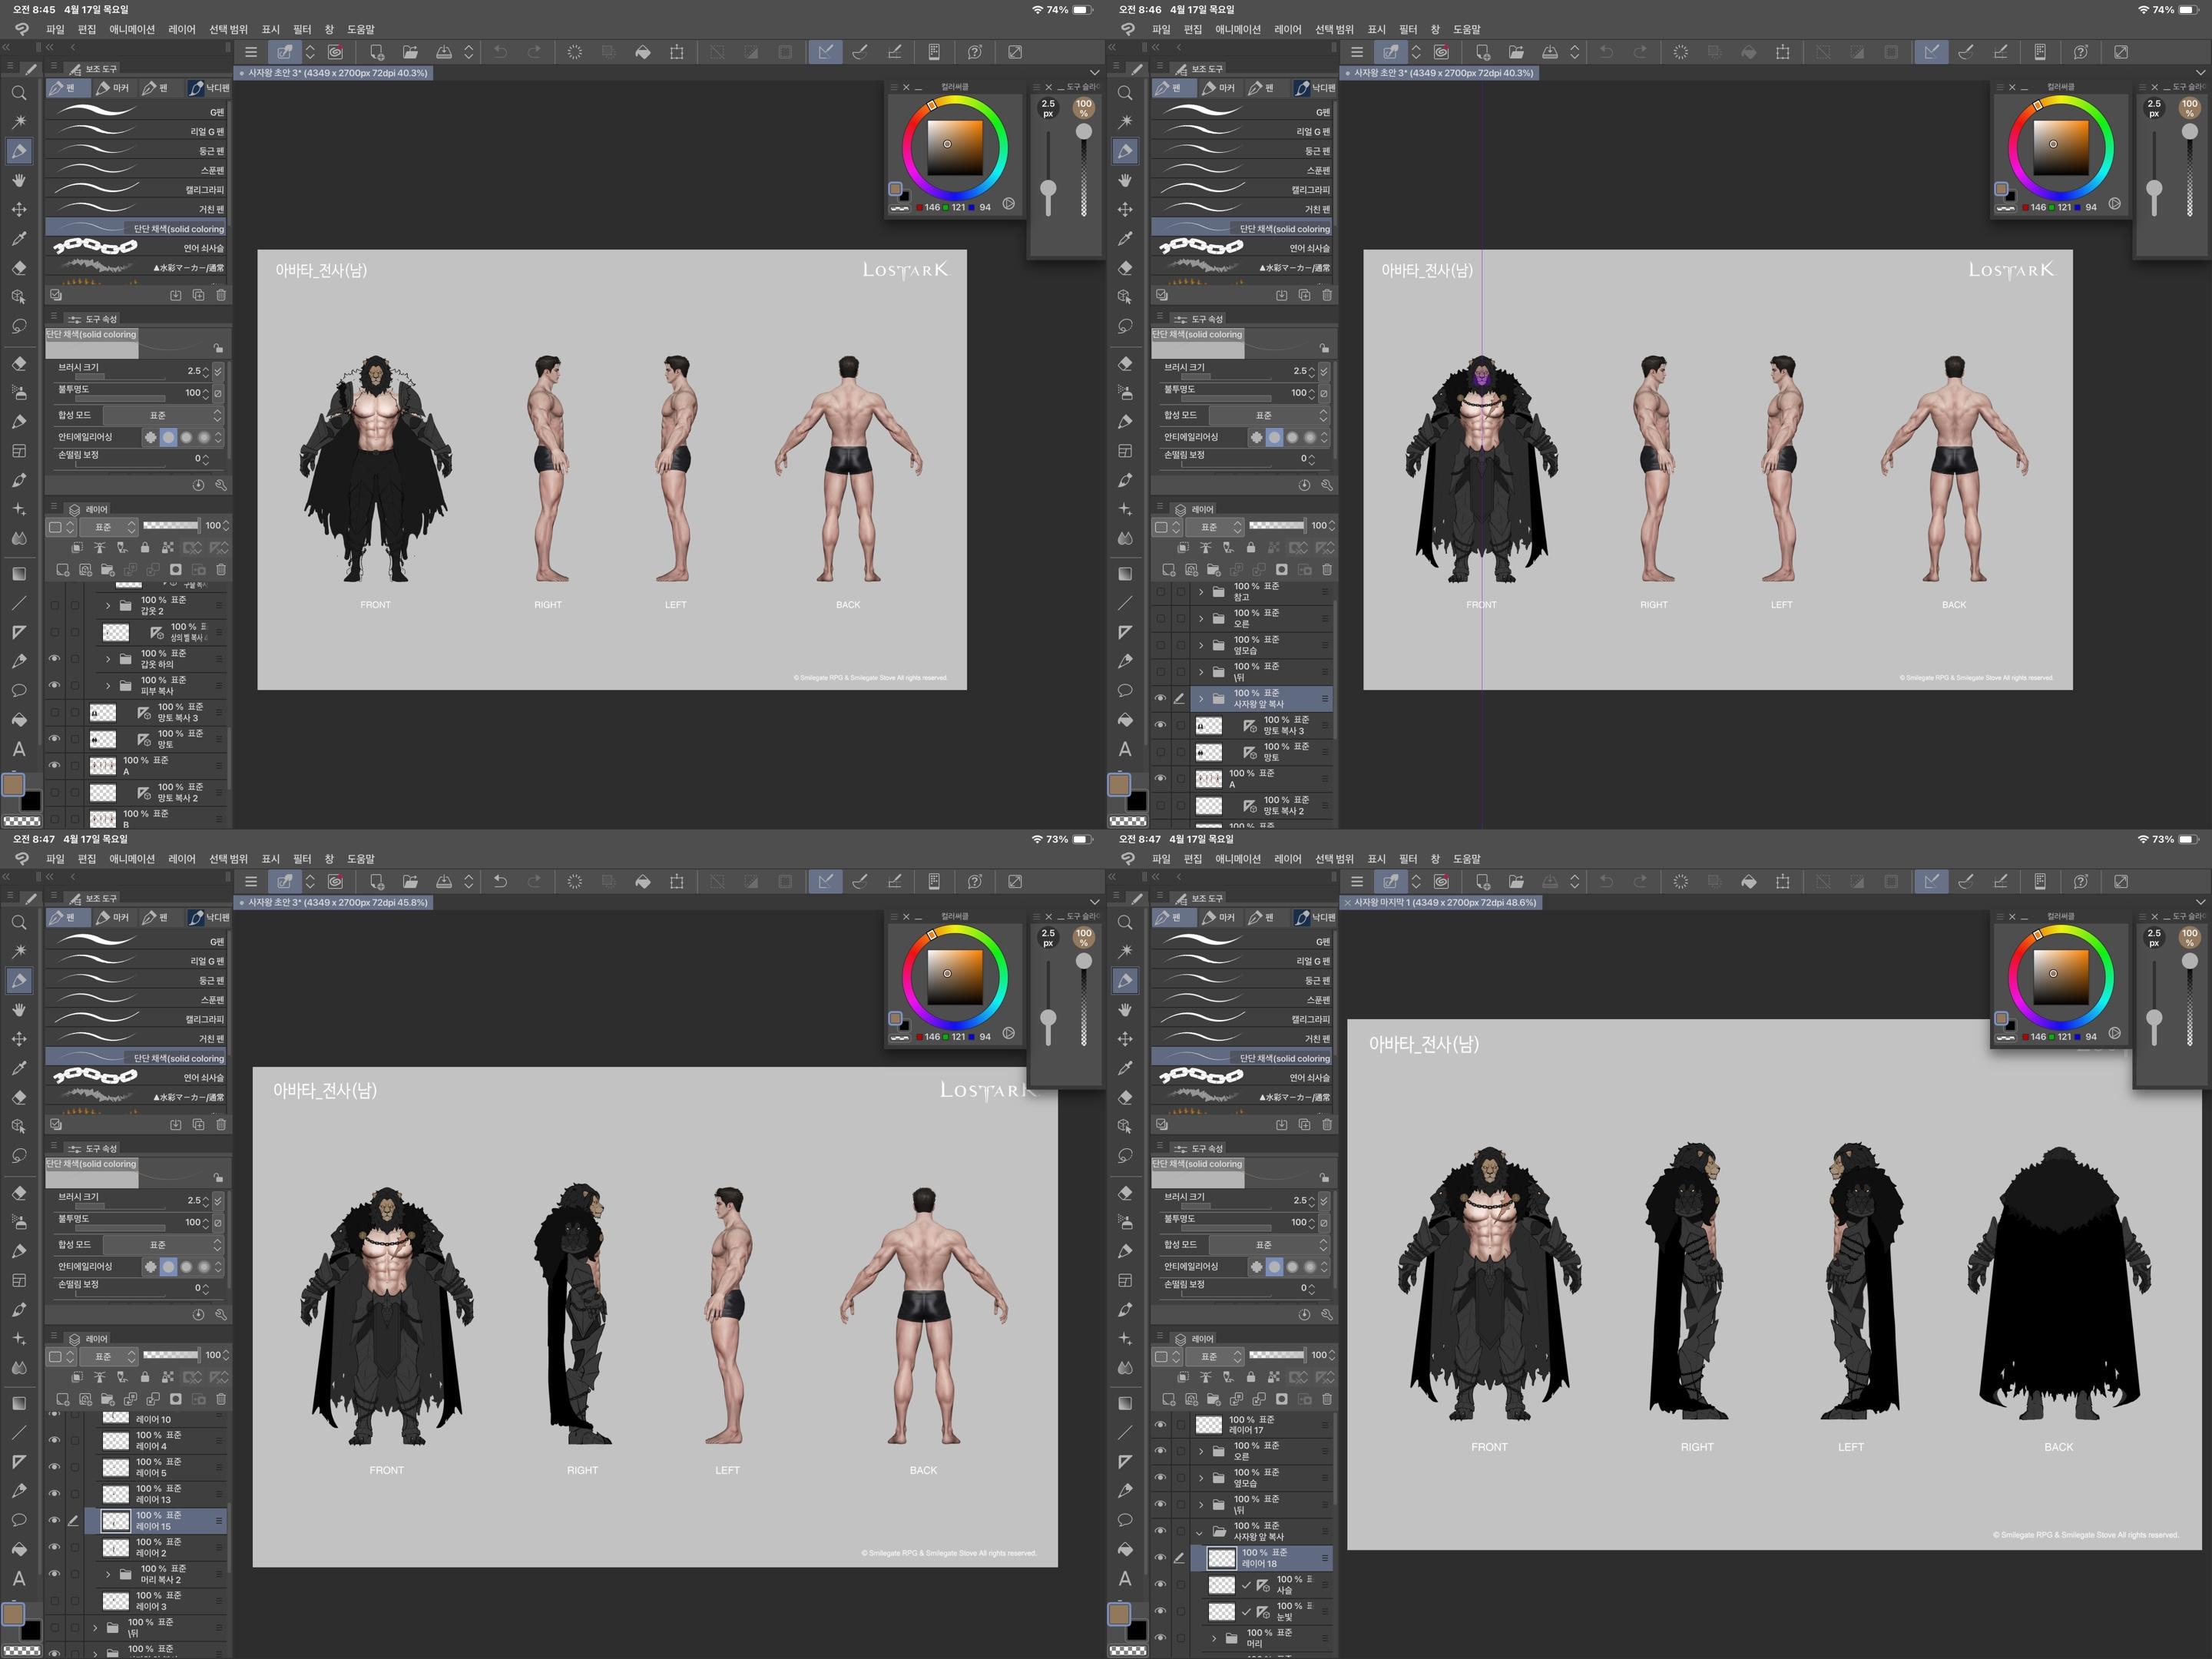Select Zoom magnifier tool in the 8:45 screenshot
2212x1659 pixels.
point(19,93)
